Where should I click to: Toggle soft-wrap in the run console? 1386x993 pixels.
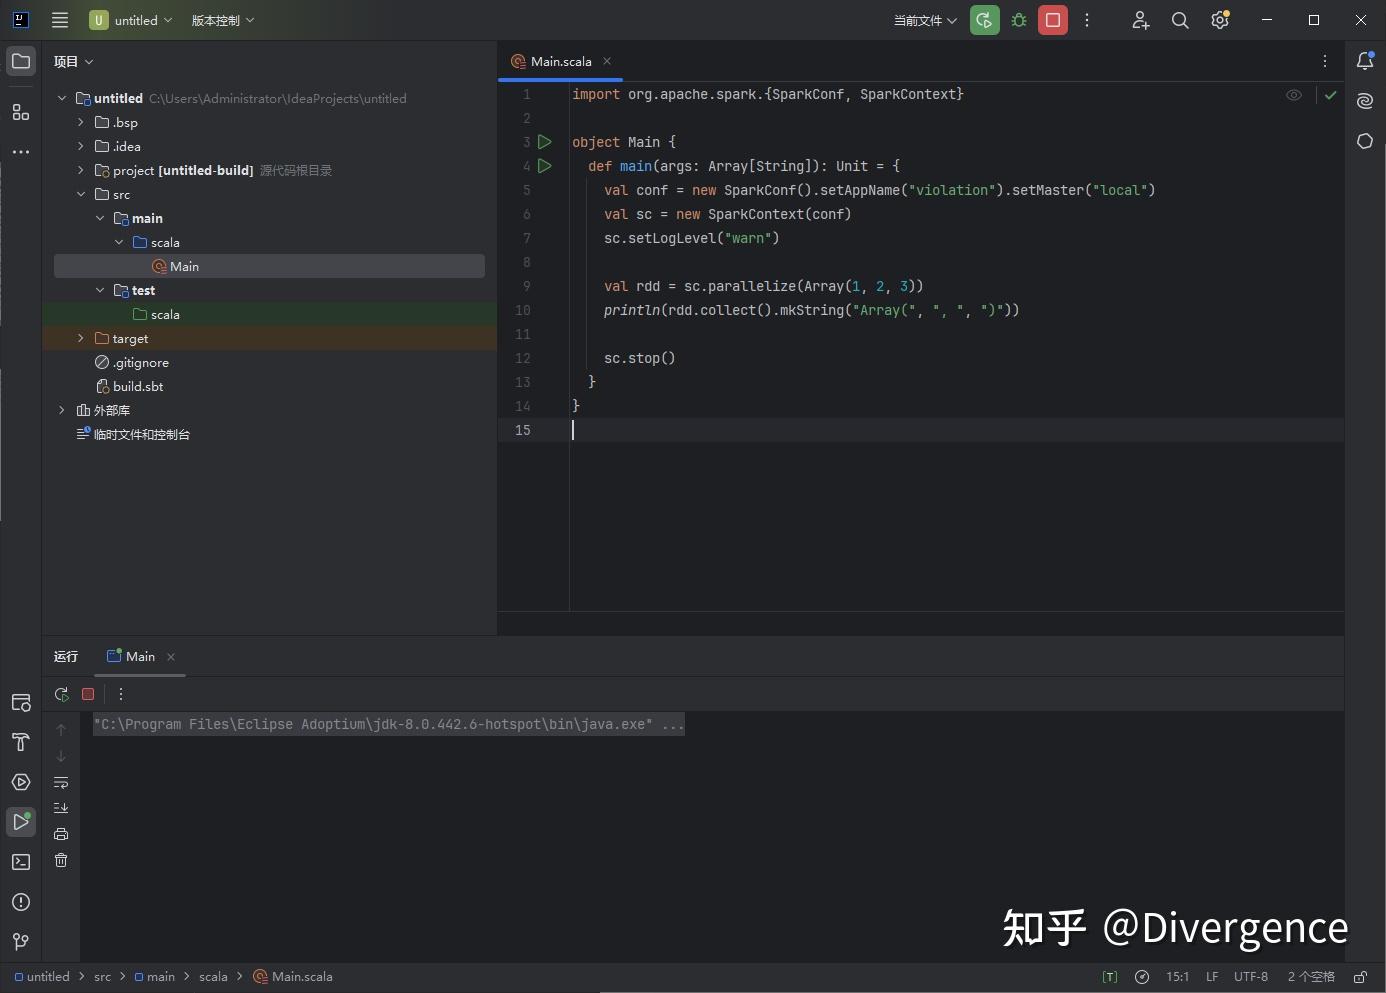coord(61,783)
